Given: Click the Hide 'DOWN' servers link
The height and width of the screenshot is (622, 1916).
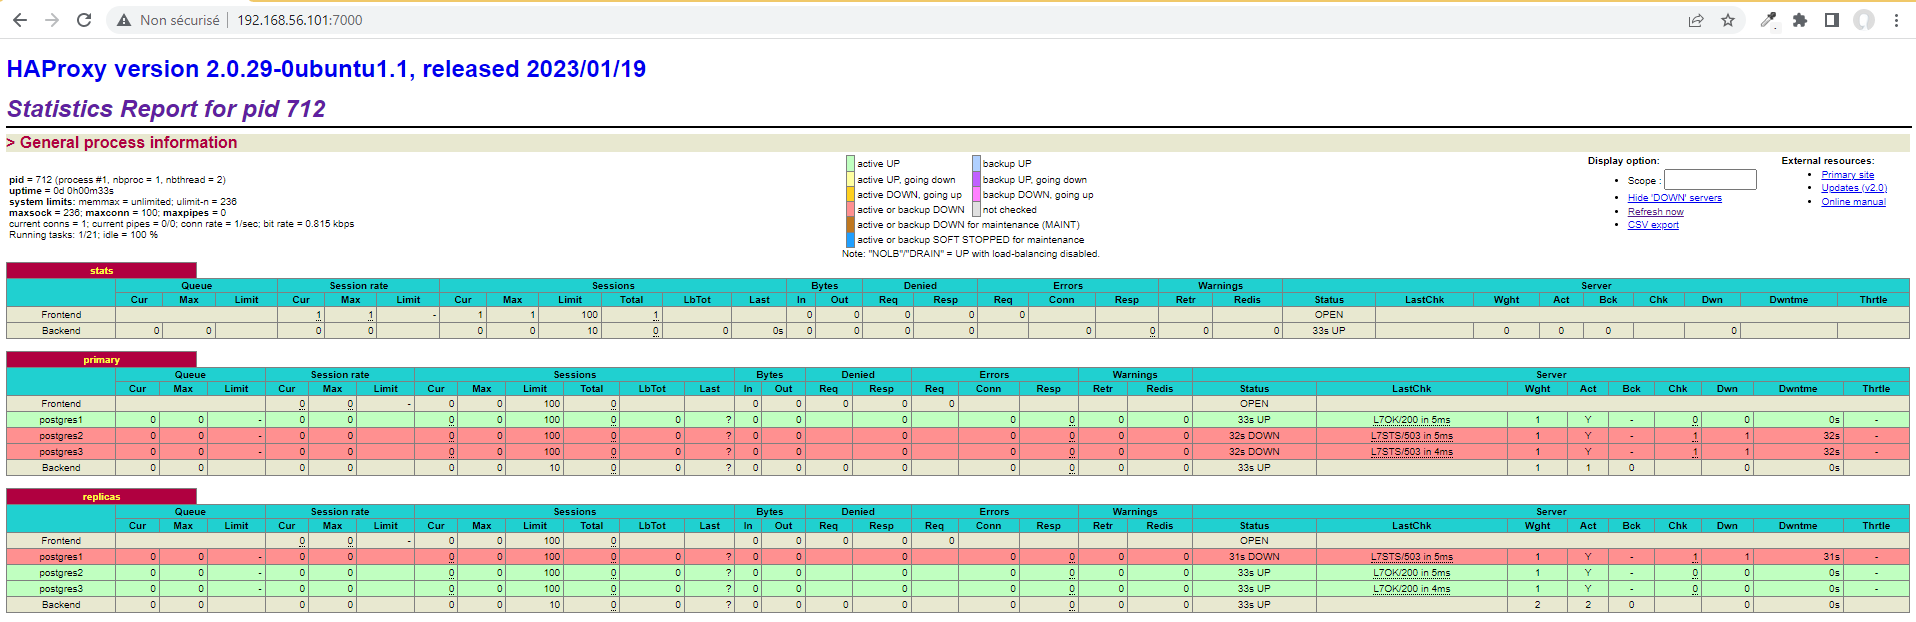Looking at the screenshot, I should (x=1675, y=198).
